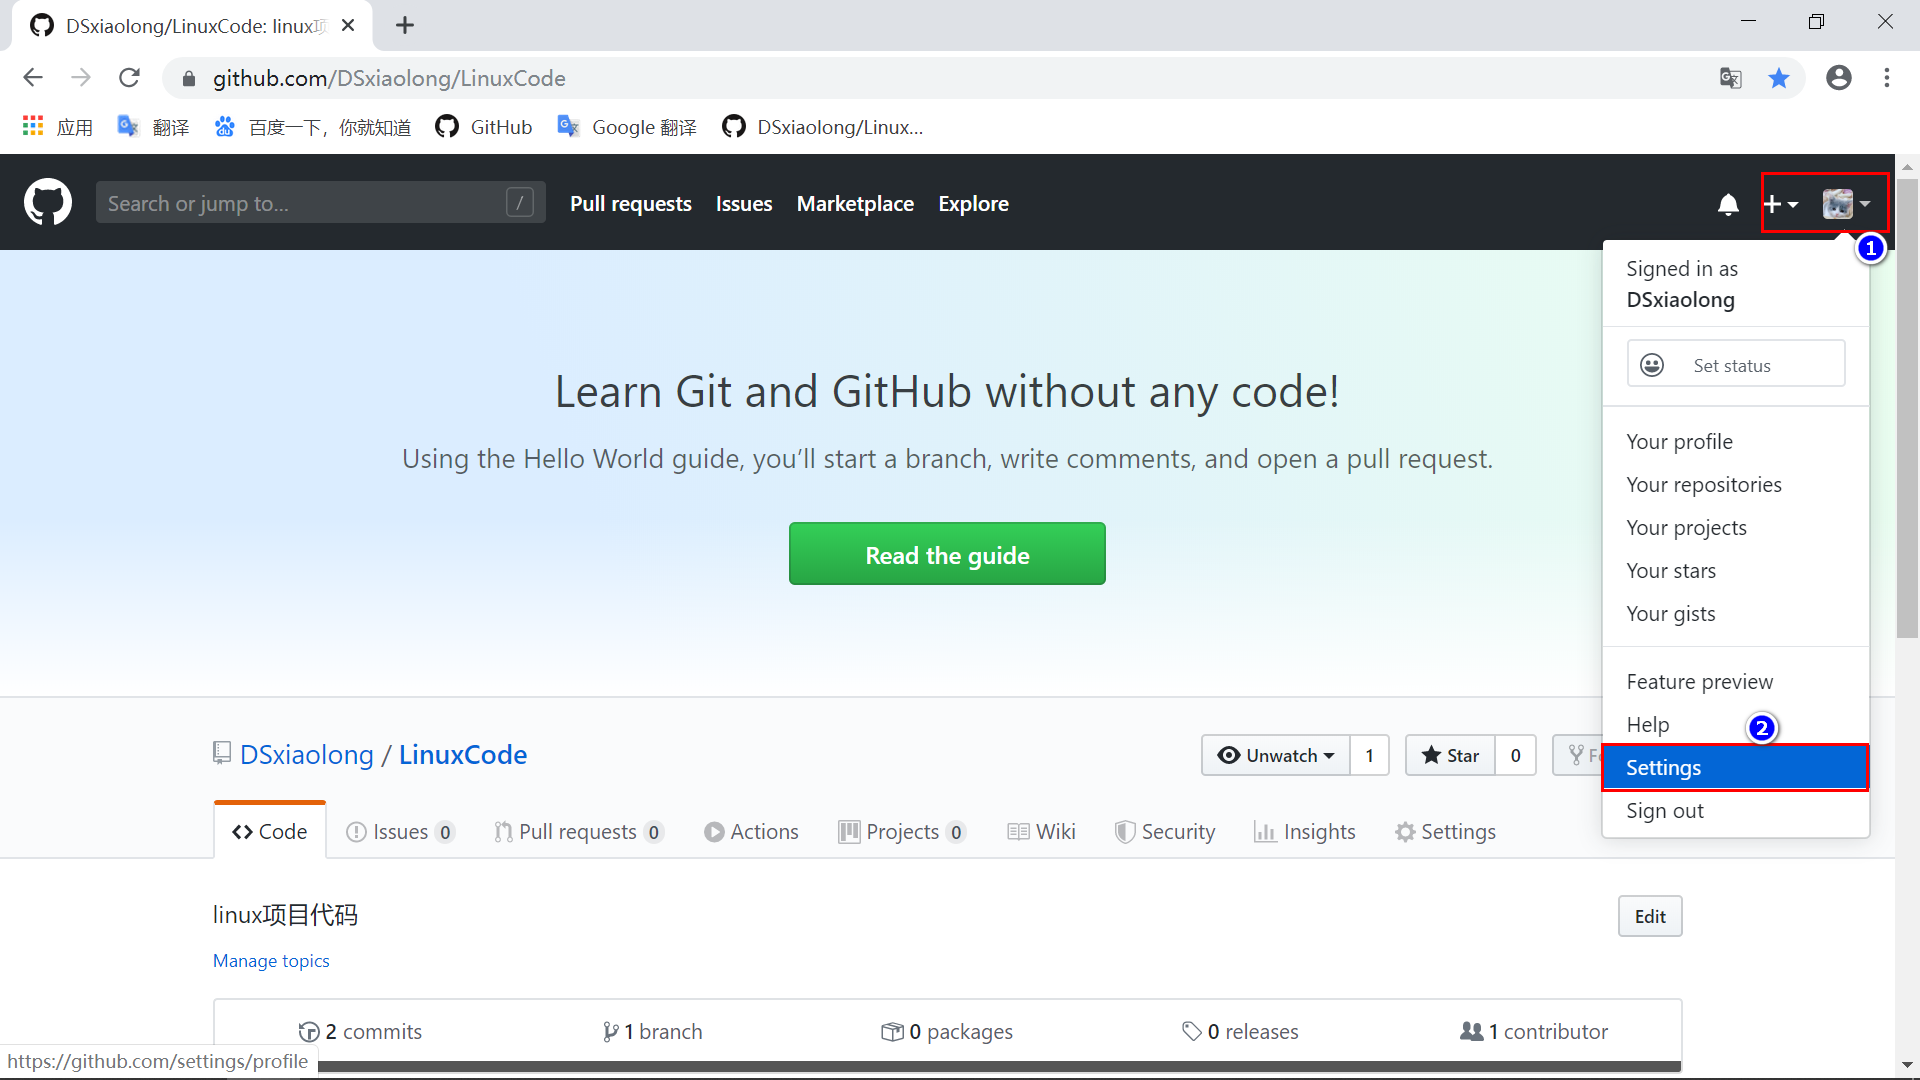This screenshot has height=1080, width=1920.
Task: Select Settings in the user menu
Action: 1735,767
